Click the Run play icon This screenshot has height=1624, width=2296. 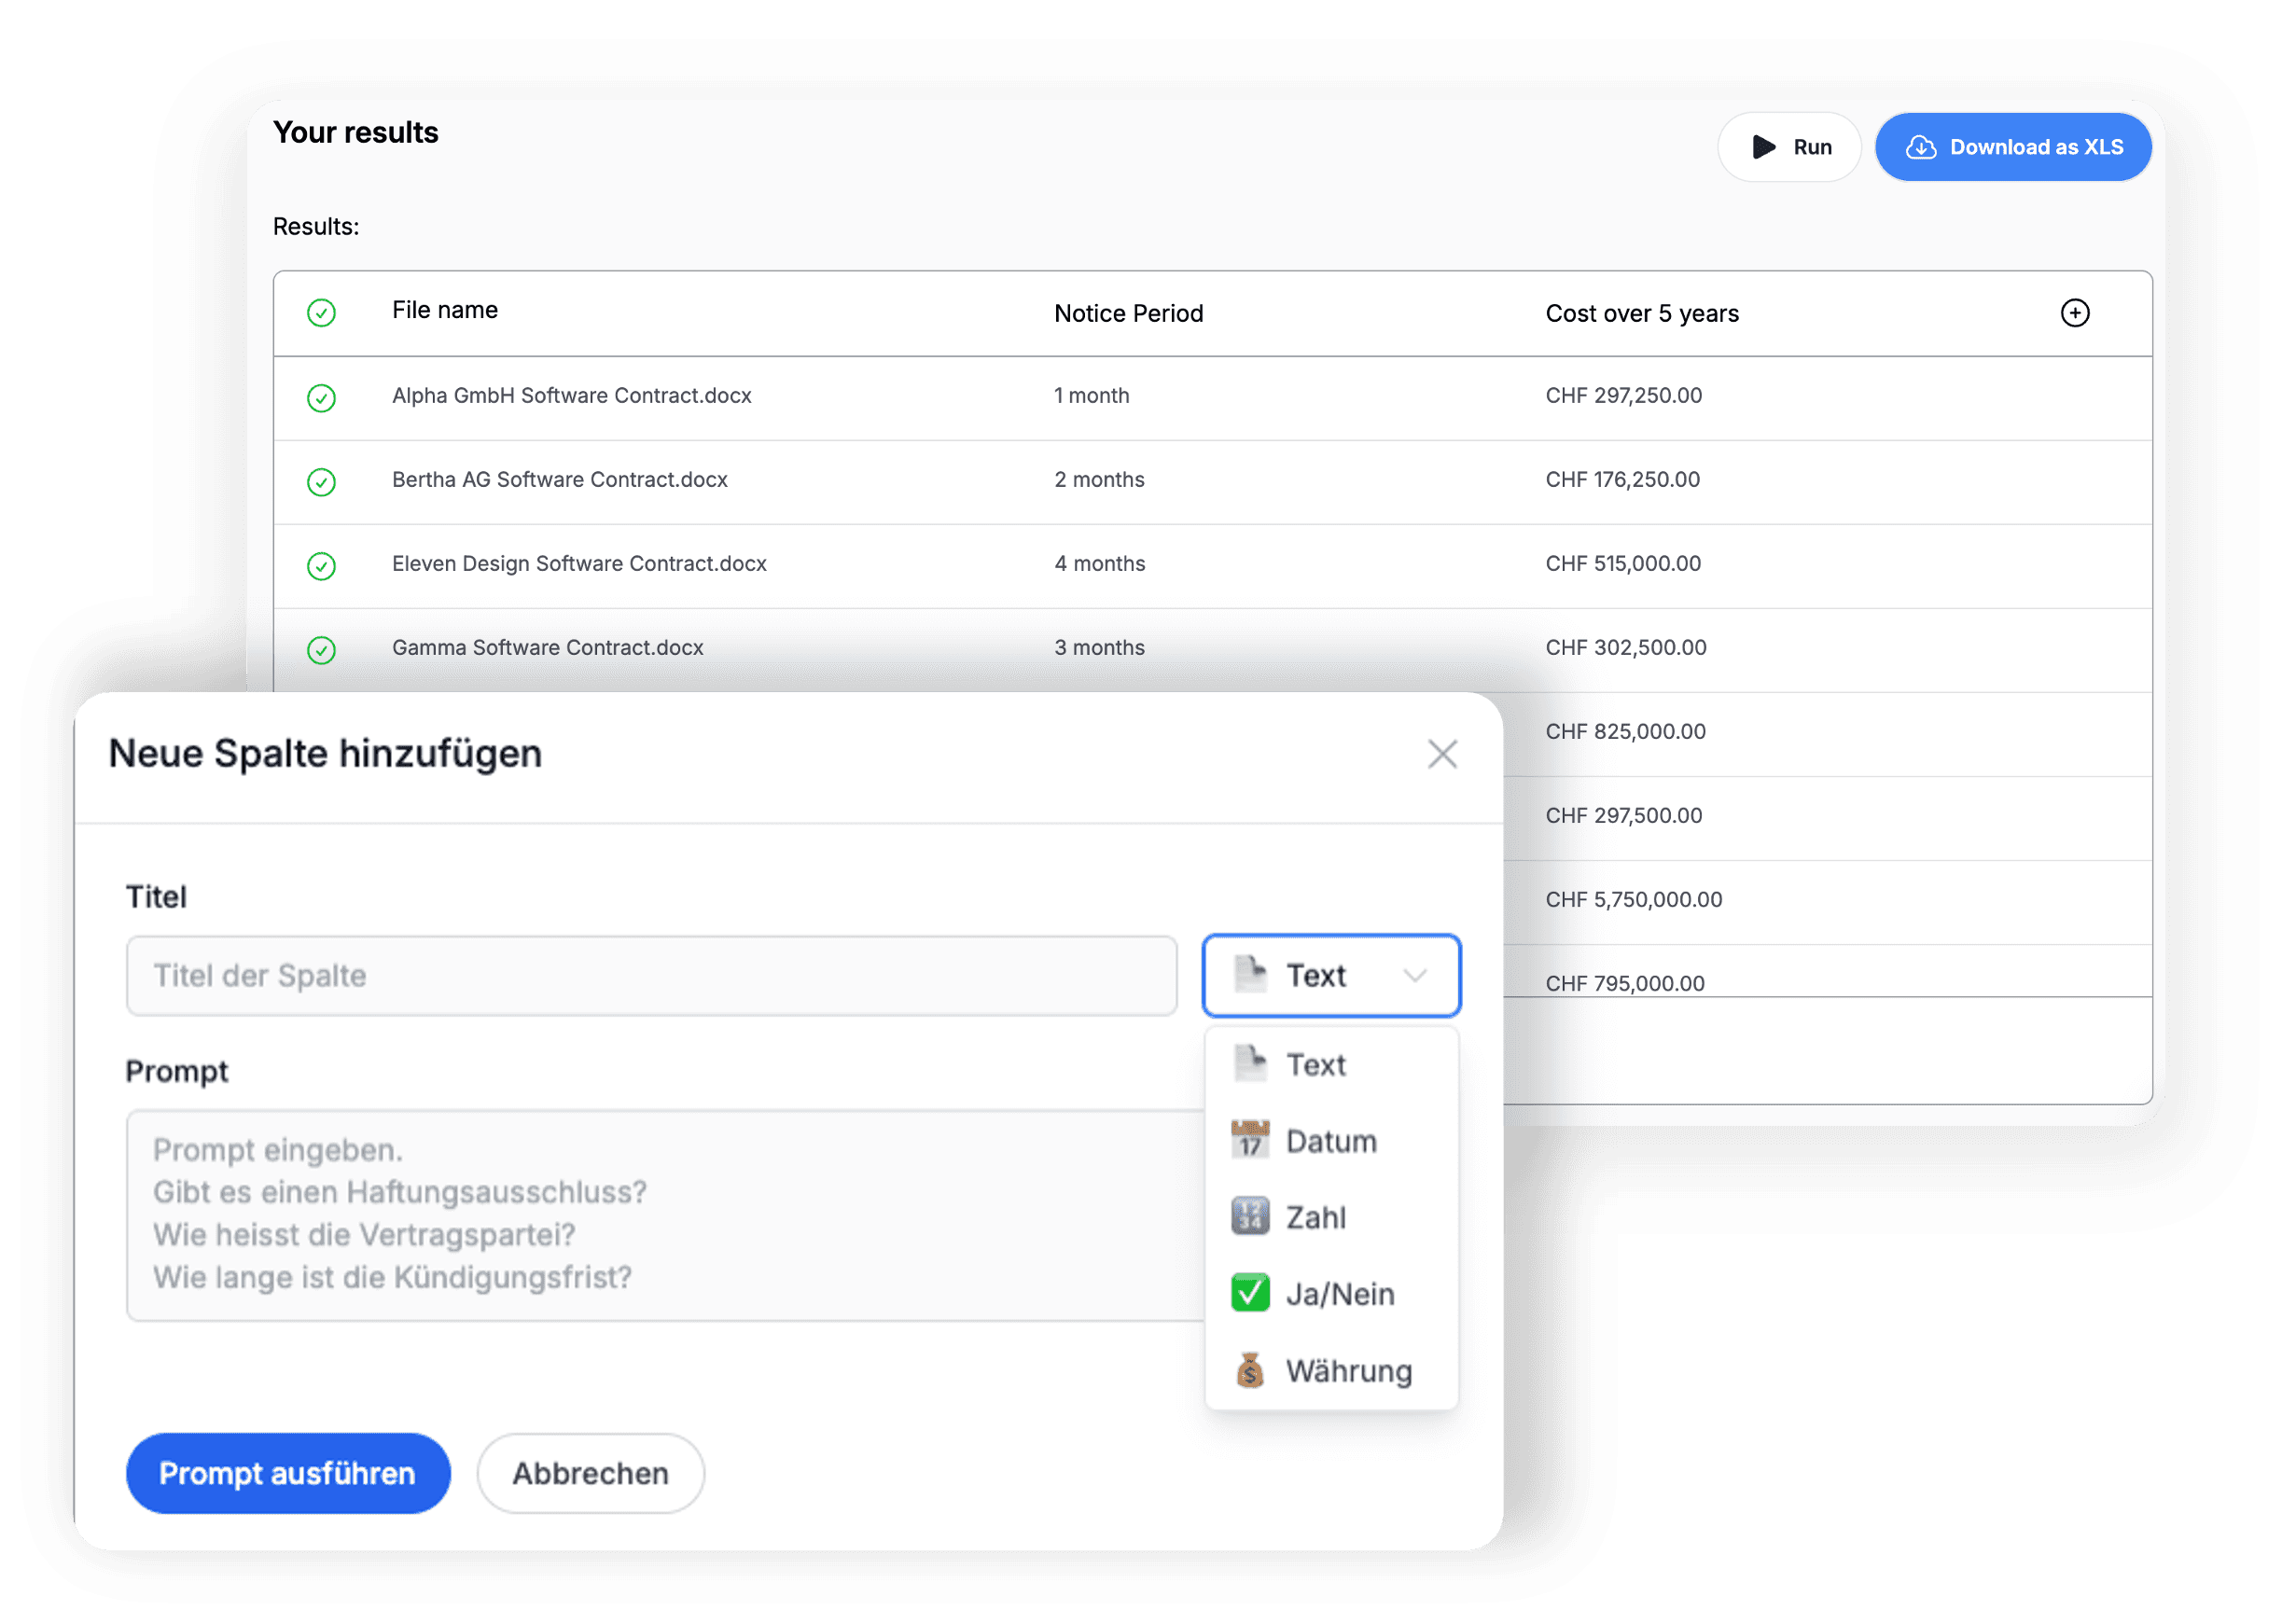(1764, 147)
